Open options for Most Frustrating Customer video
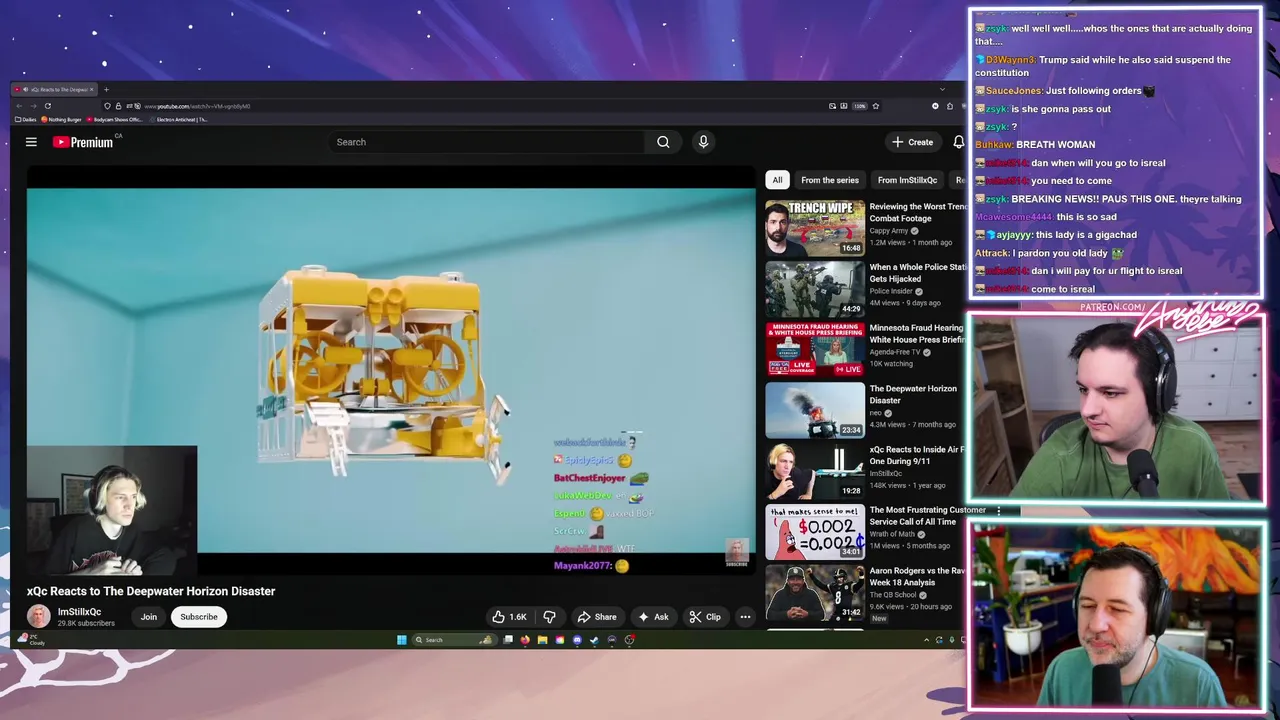Viewport: 1280px width, 720px height. pyautogui.click(x=998, y=511)
